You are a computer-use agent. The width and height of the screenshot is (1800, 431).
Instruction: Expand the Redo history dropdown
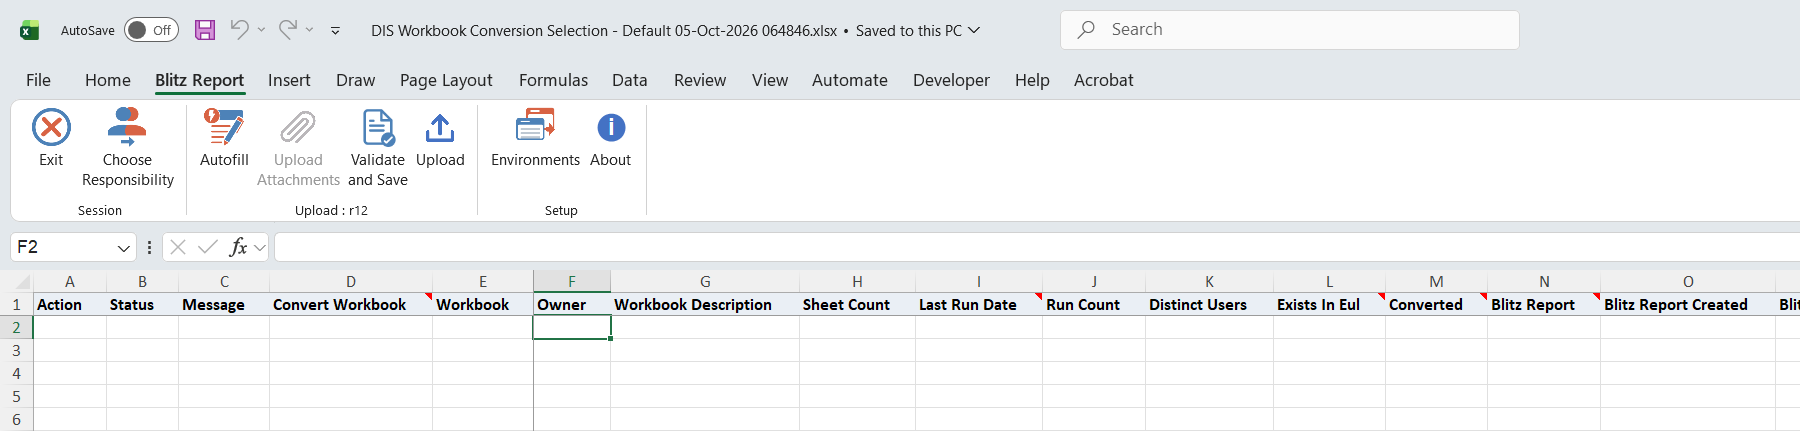coord(309,30)
